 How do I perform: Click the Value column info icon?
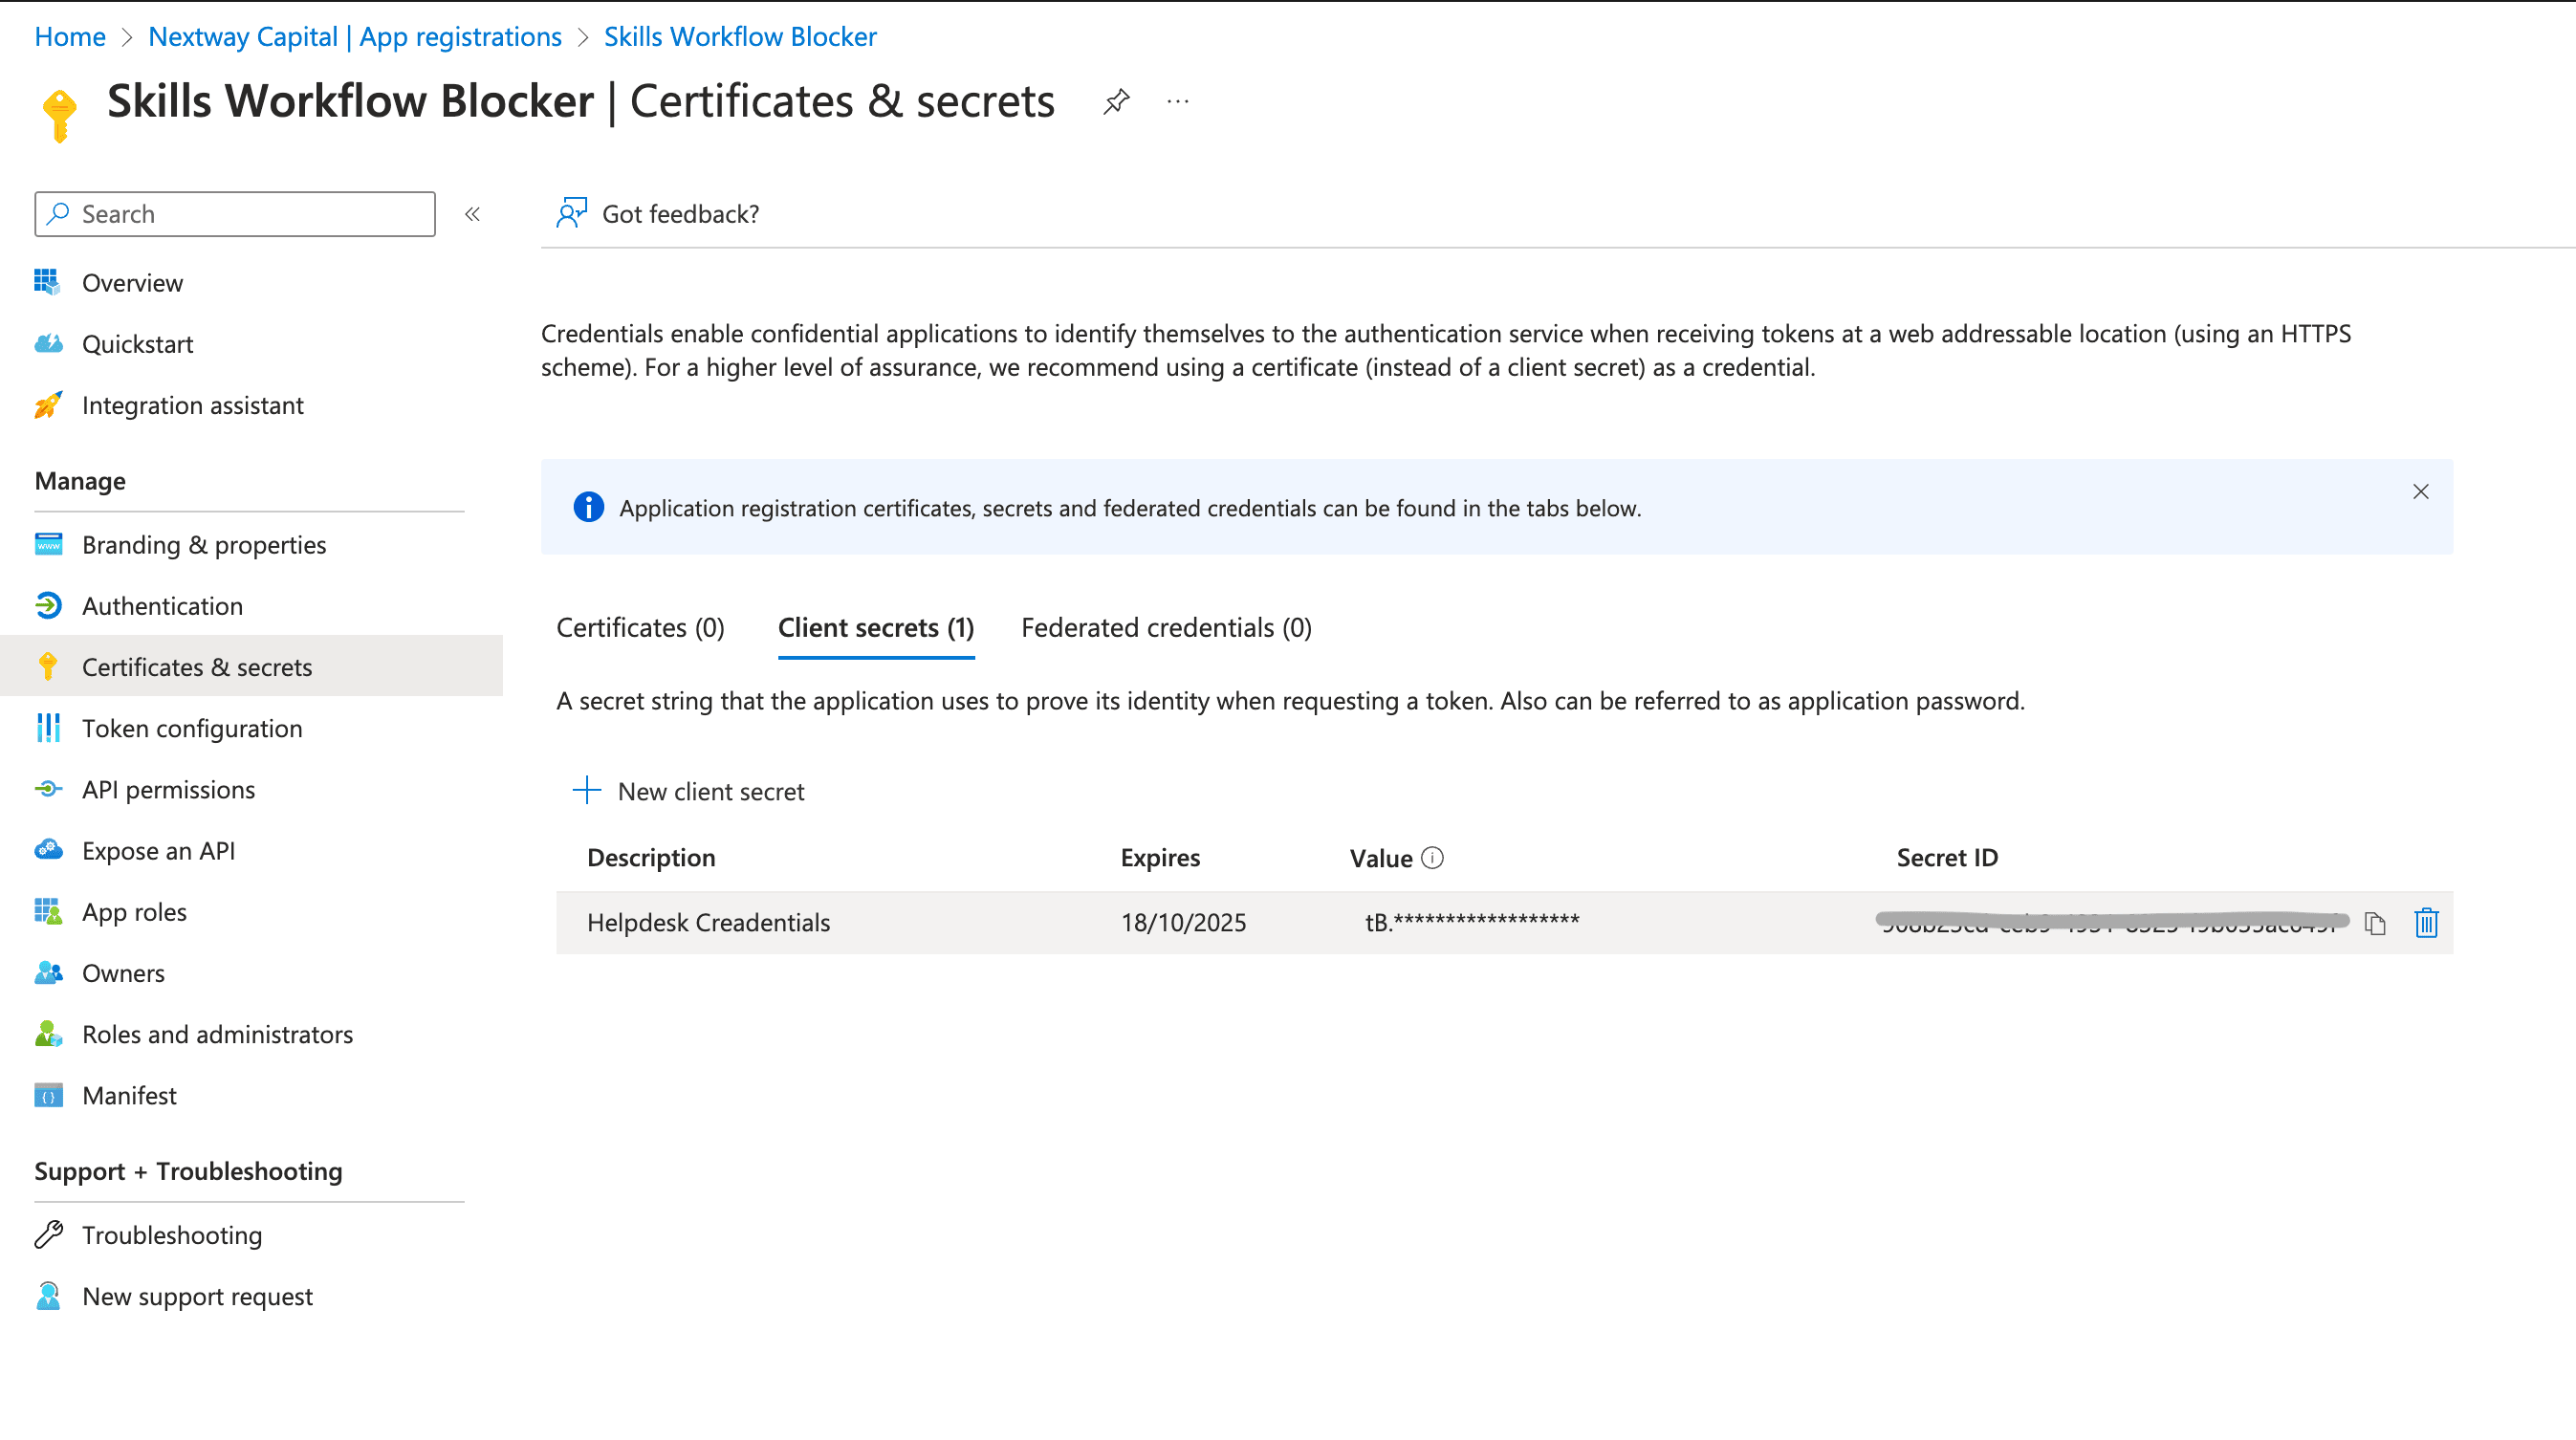[x=1432, y=858]
